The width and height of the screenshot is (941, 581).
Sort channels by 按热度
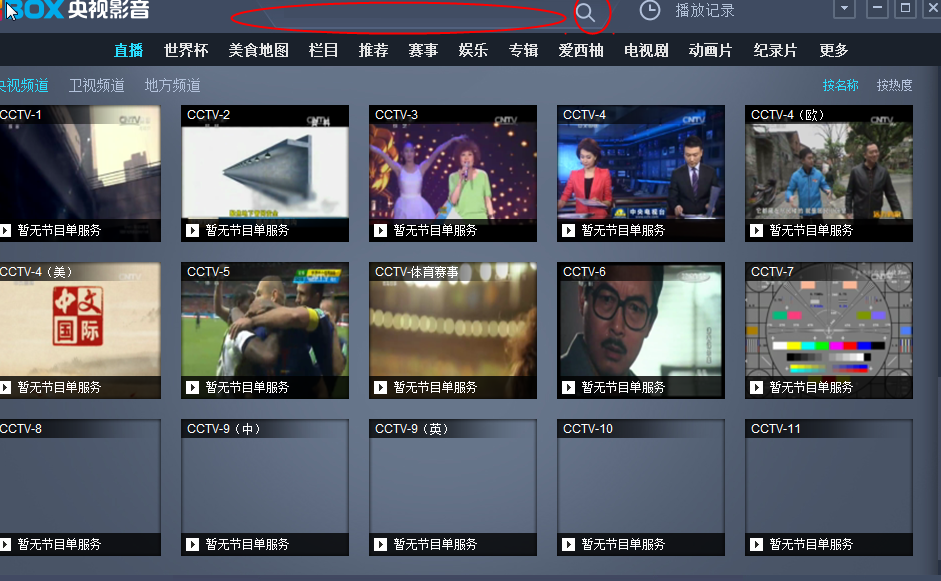[894, 85]
